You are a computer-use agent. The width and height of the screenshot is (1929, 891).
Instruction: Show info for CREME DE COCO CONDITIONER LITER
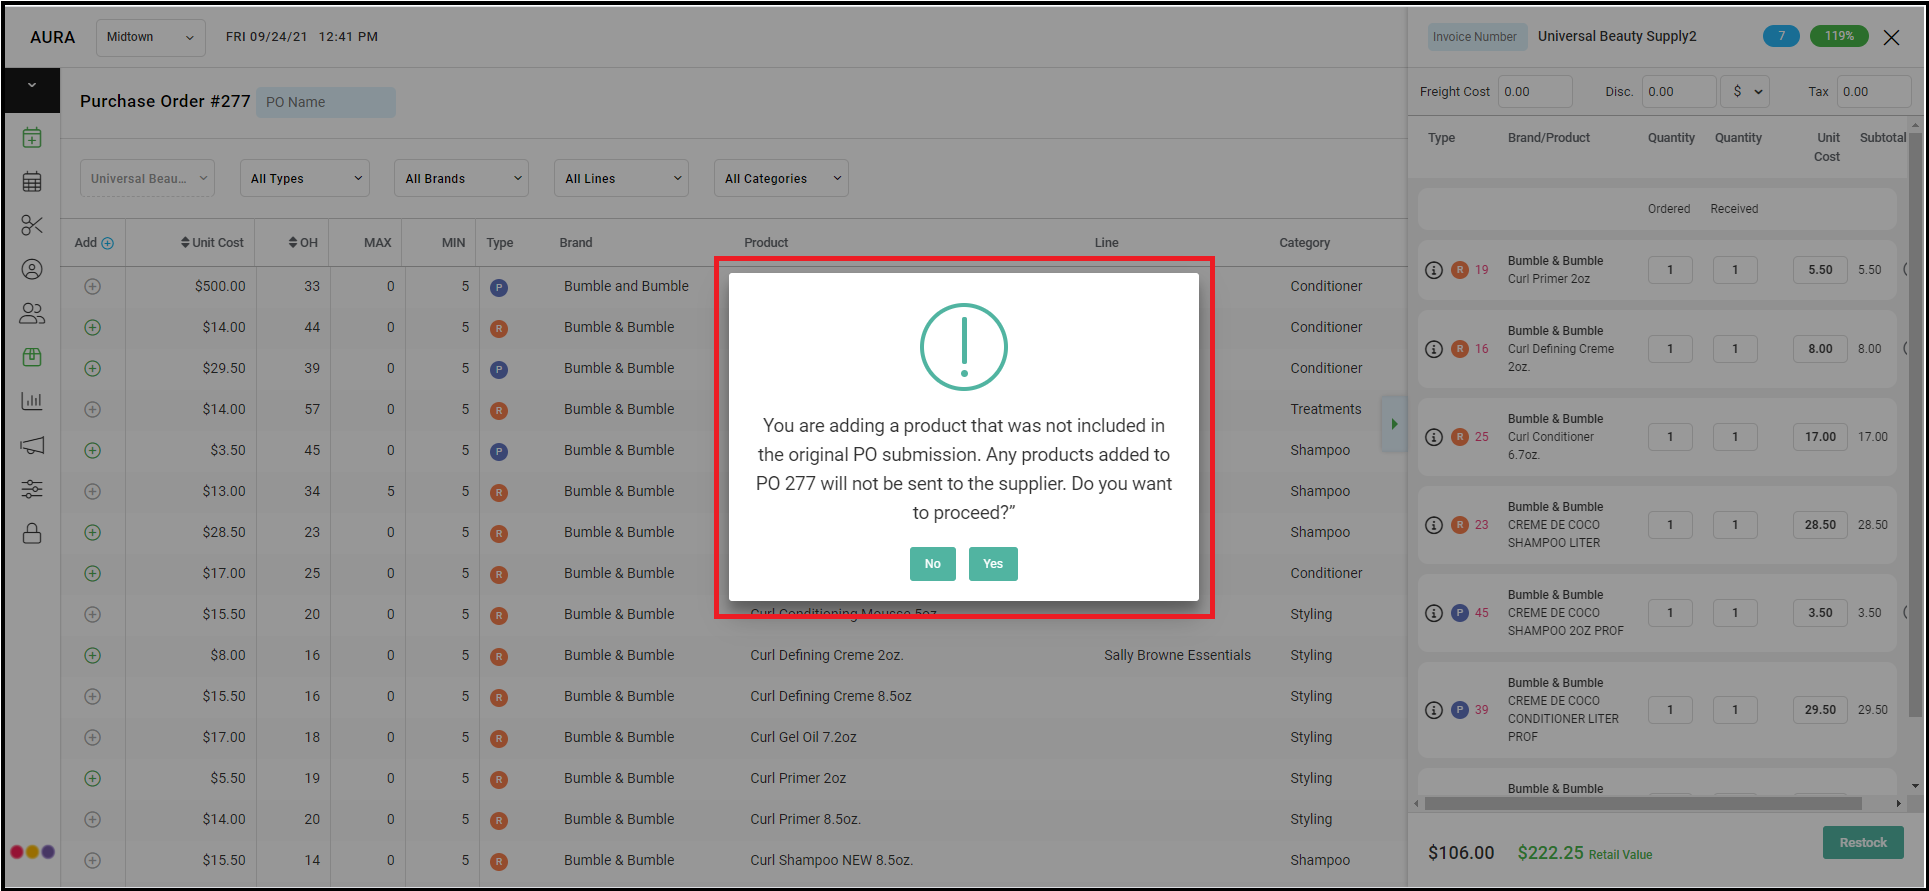[1433, 710]
